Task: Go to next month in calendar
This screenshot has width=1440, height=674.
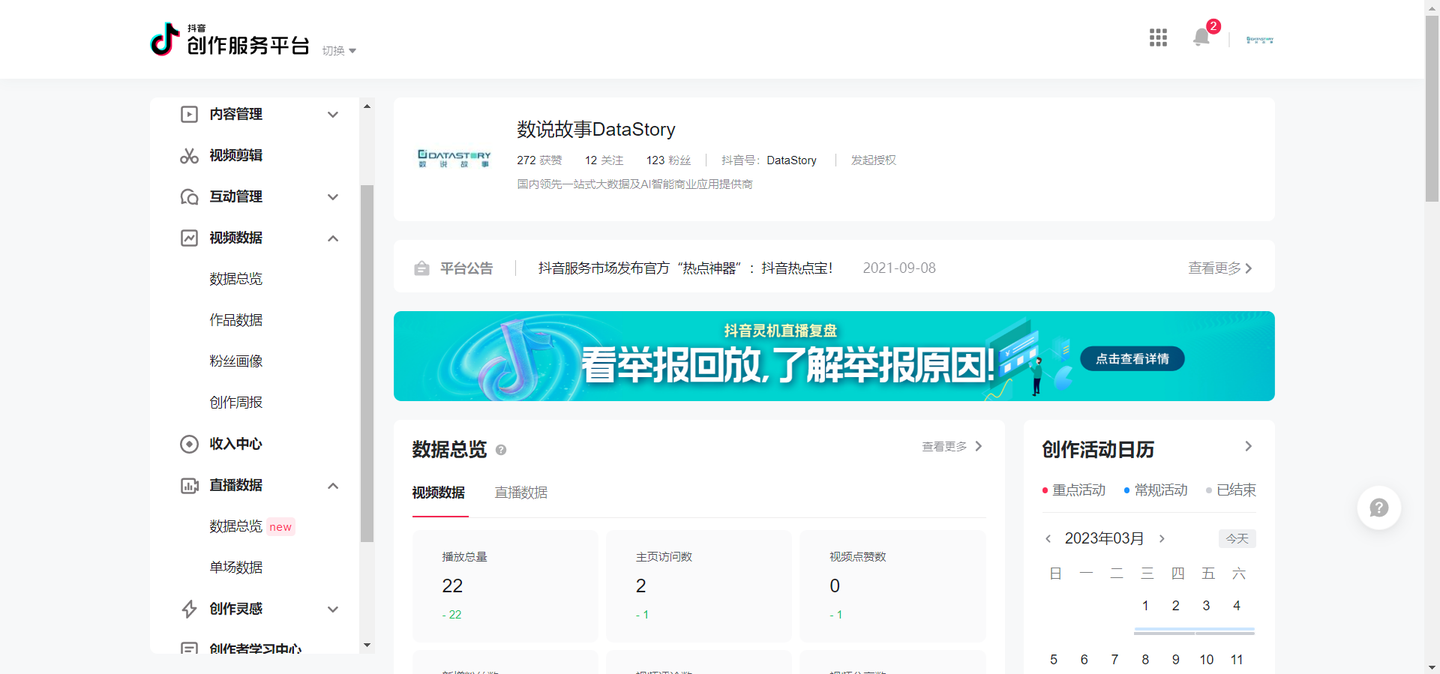Action: coord(1162,539)
